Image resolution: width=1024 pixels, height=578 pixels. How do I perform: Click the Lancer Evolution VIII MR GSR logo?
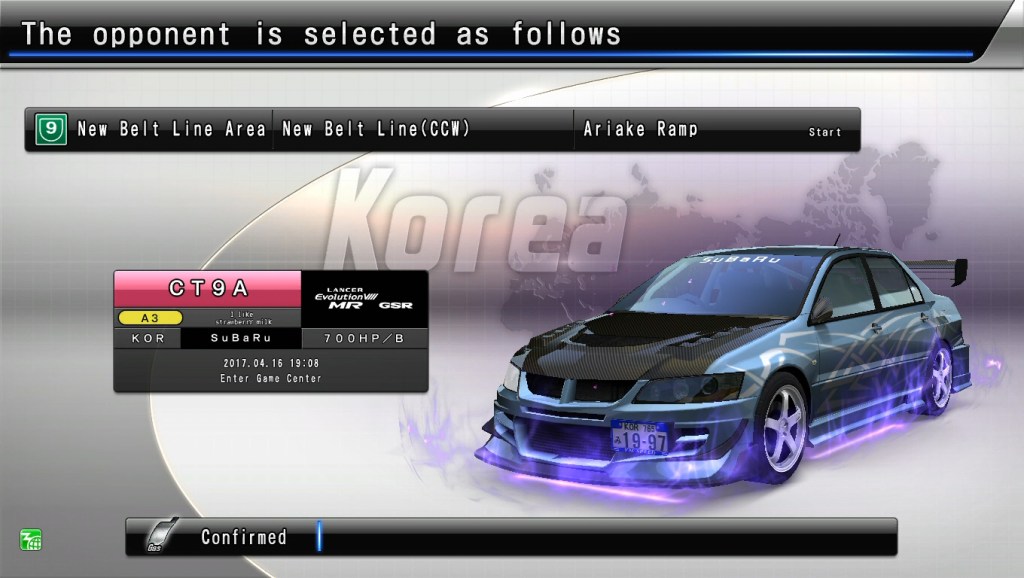click(364, 298)
